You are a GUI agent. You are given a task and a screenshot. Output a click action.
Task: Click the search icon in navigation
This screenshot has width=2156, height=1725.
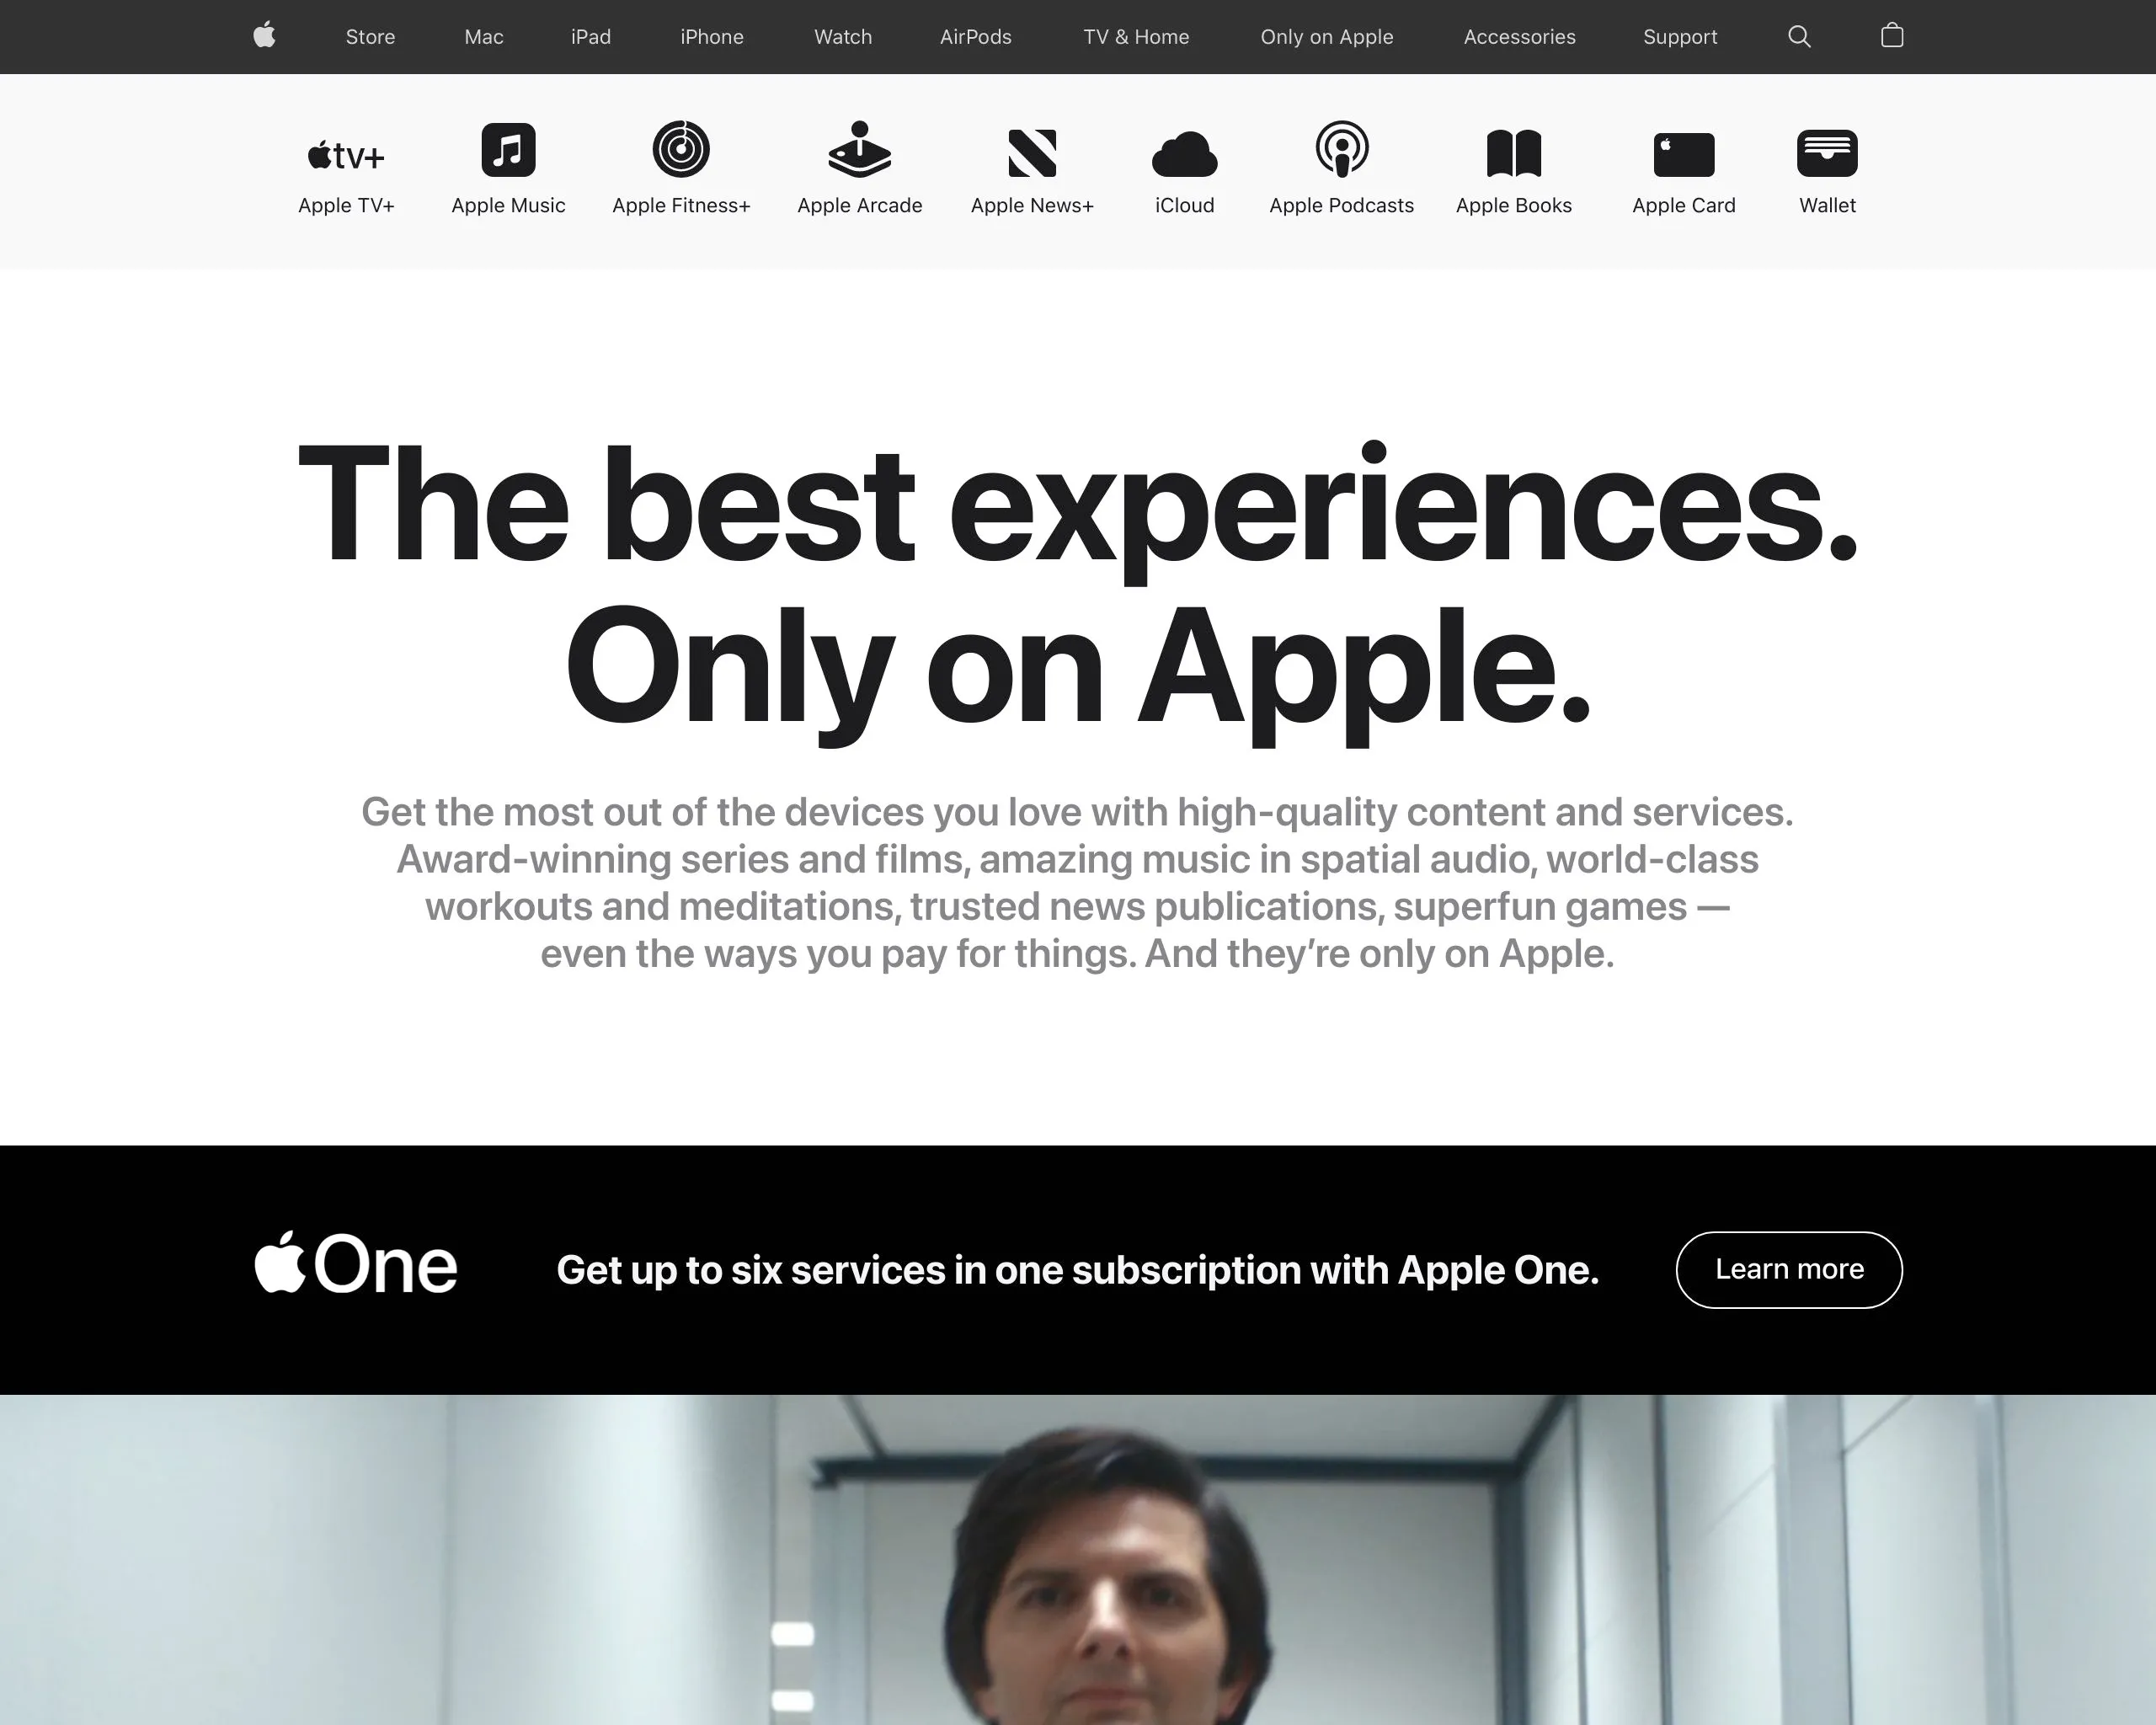coord(1799,37)
